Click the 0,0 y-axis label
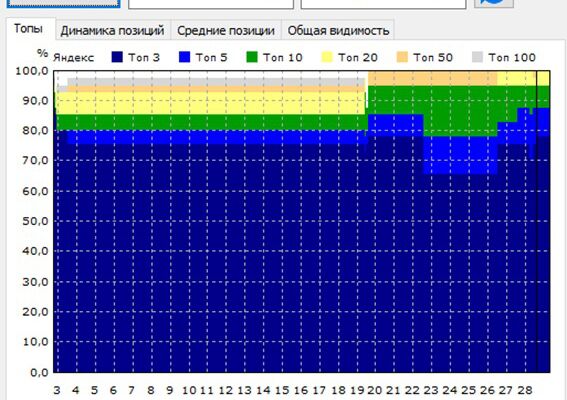 coord(39,372)
